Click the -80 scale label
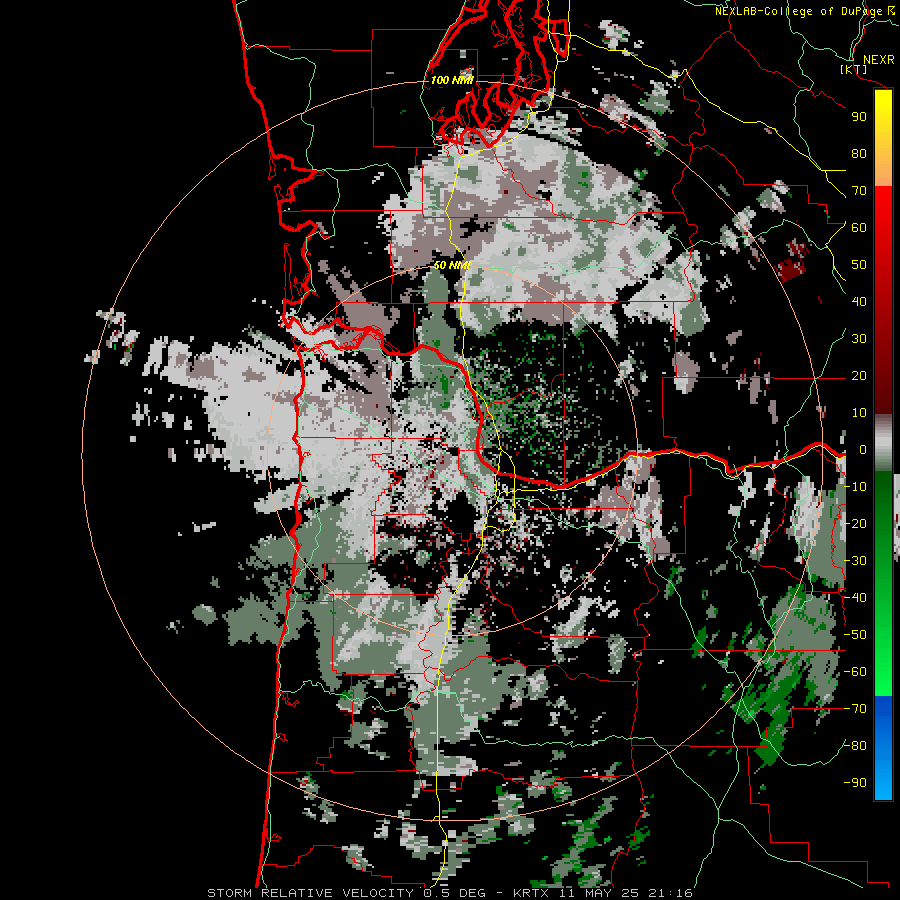The height and width of the screenshot is (900, 900). point(855,746)
